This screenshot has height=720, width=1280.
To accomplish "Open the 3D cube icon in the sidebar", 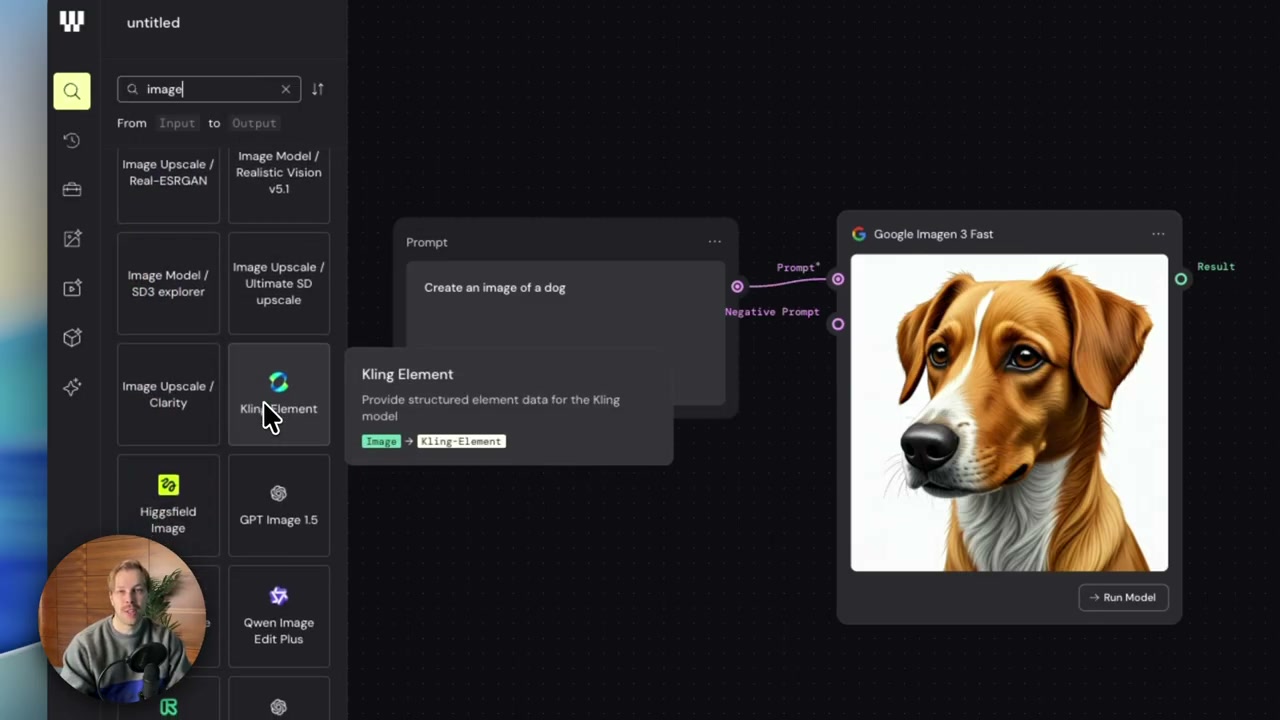I will click(72, 338).
